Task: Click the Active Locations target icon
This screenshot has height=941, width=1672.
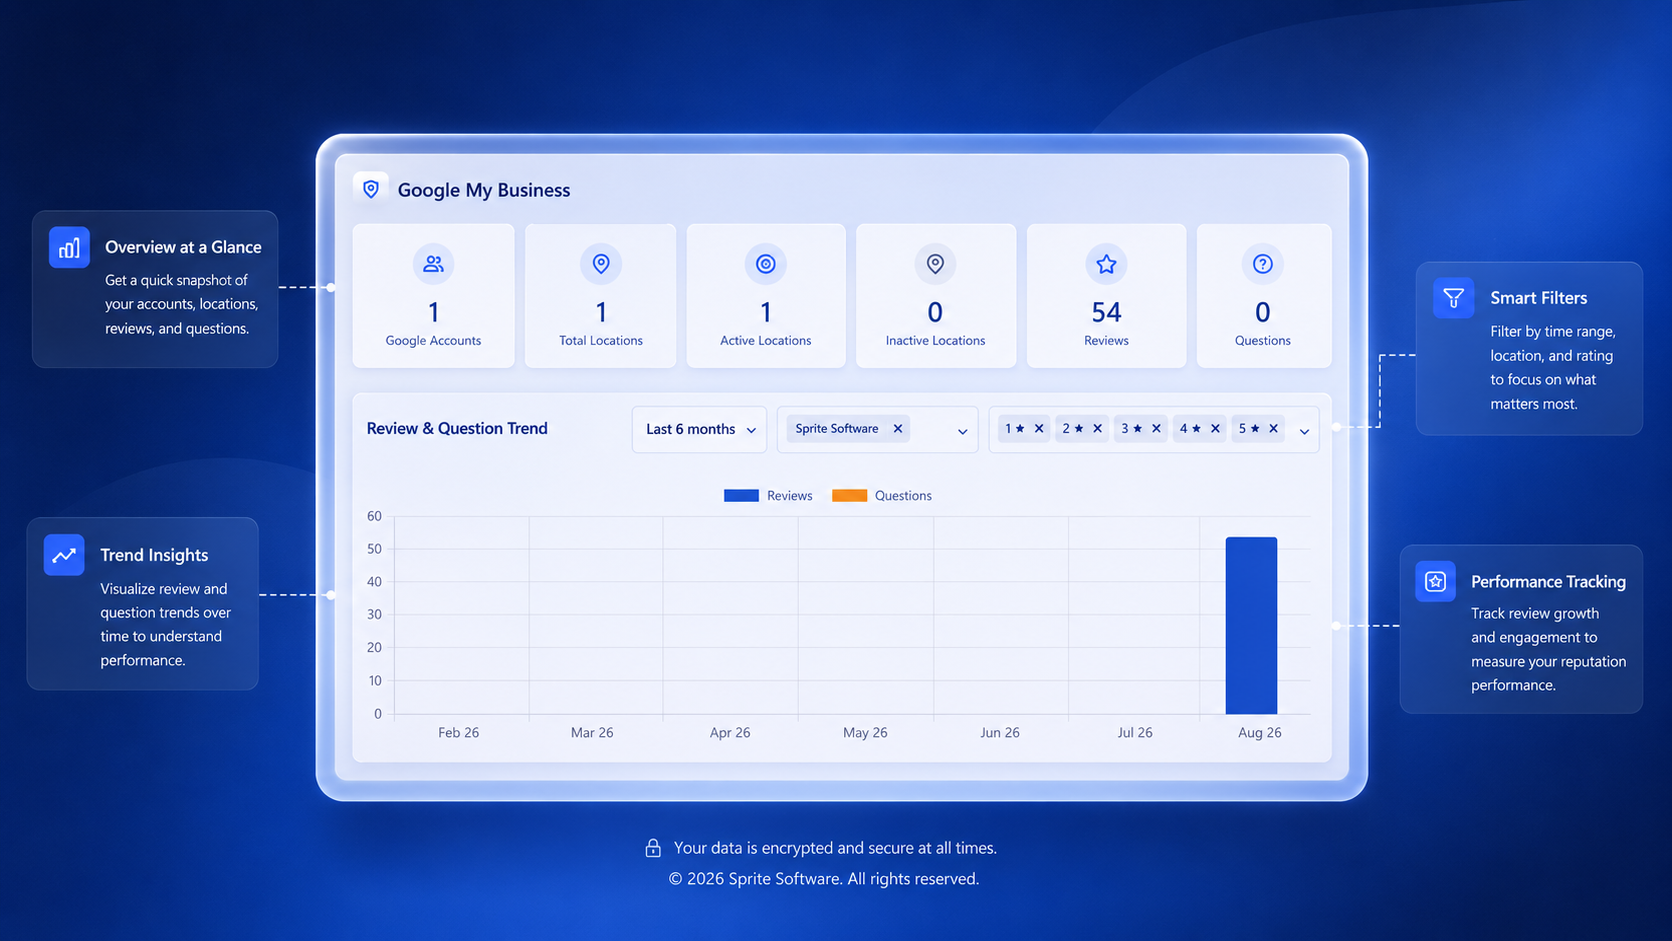Action: [766, 264]
